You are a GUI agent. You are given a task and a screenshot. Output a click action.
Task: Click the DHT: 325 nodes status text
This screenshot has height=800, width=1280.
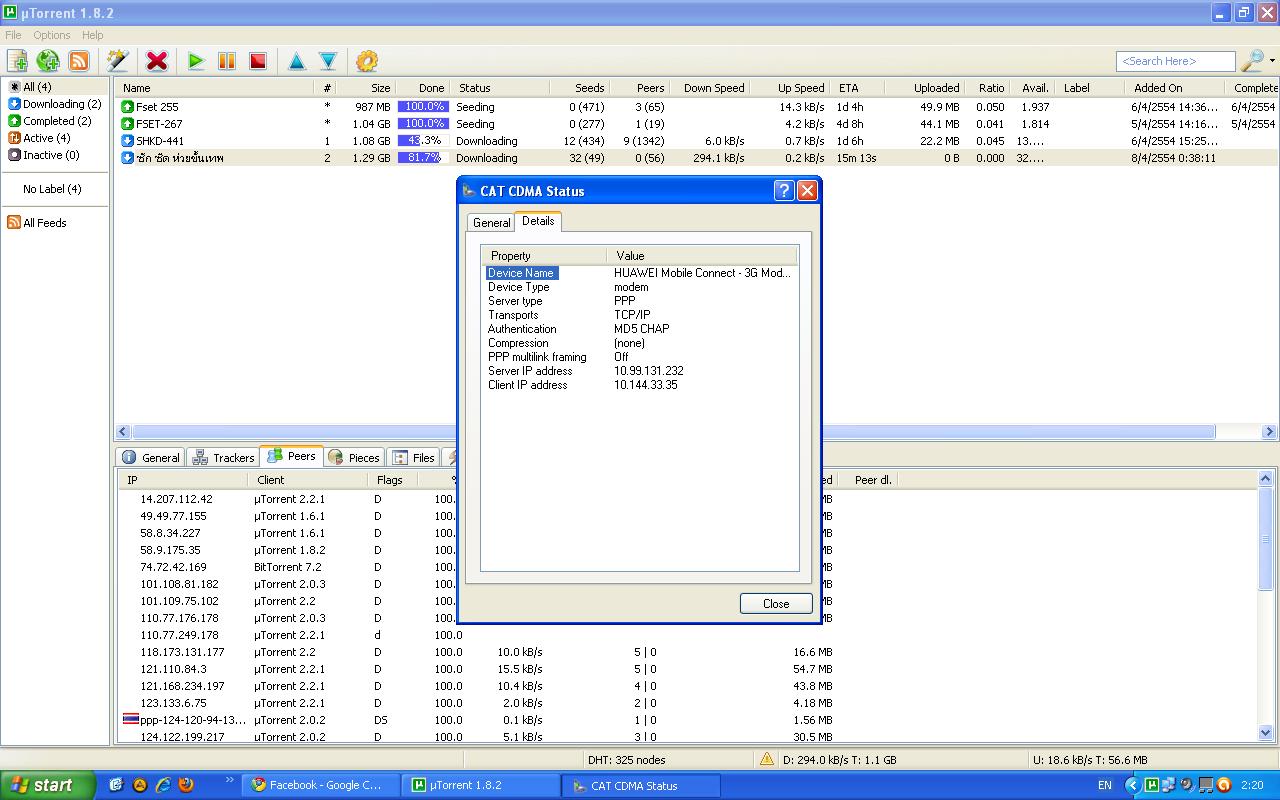627,760
